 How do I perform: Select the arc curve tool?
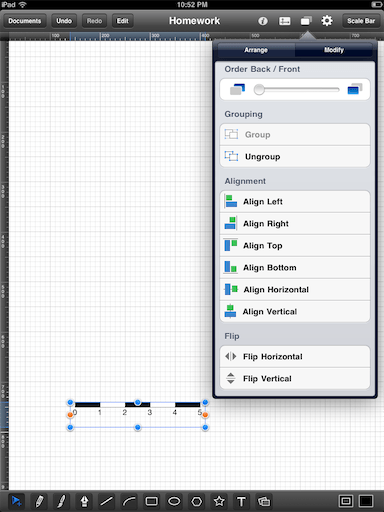(x=129, y=501)
